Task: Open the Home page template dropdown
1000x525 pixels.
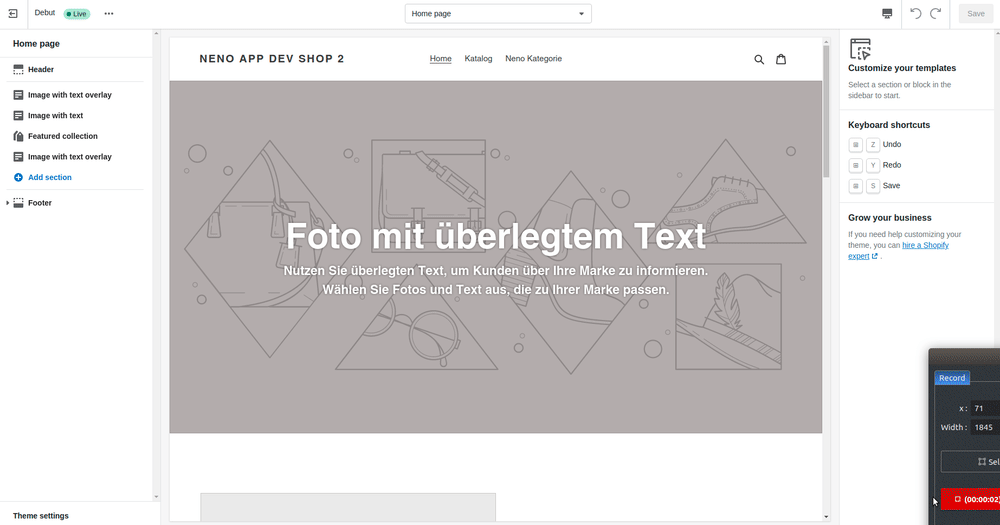Action: 498,13
